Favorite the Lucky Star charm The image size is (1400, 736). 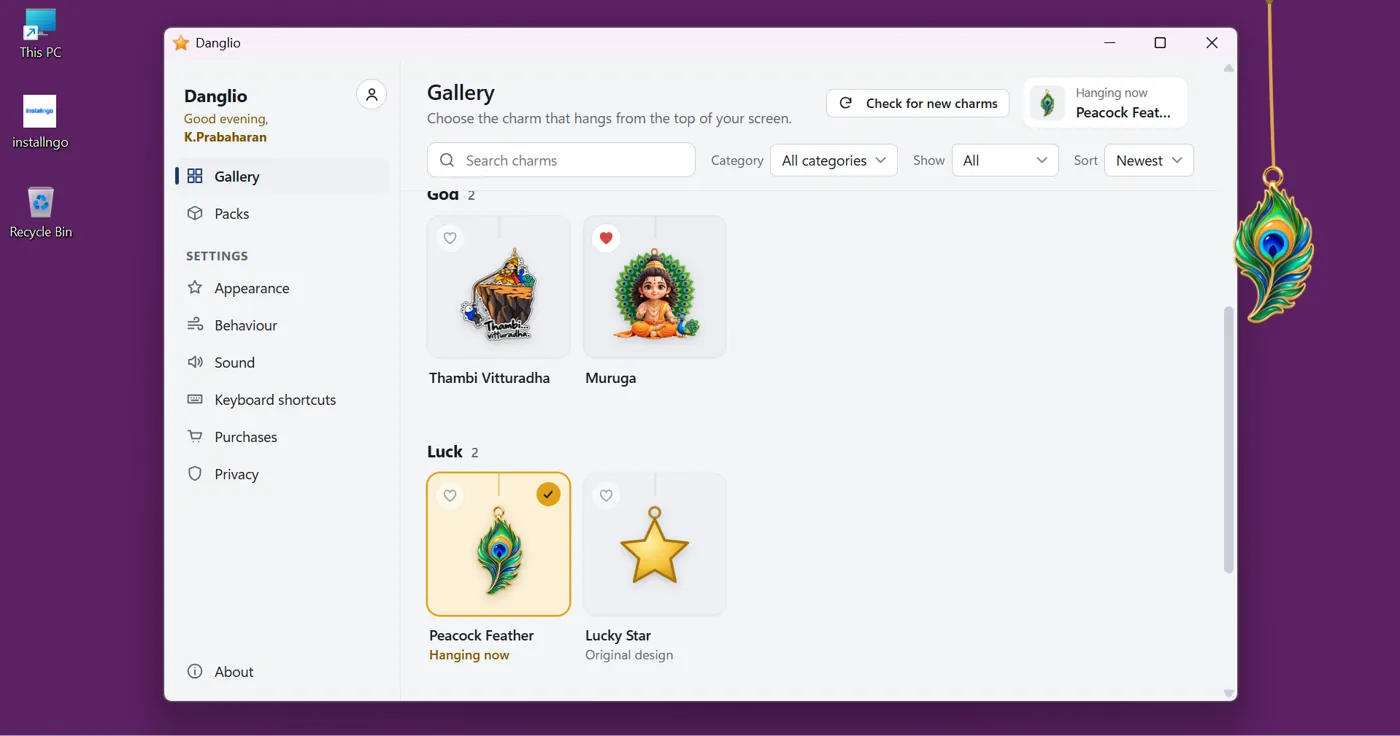(606, 495)
